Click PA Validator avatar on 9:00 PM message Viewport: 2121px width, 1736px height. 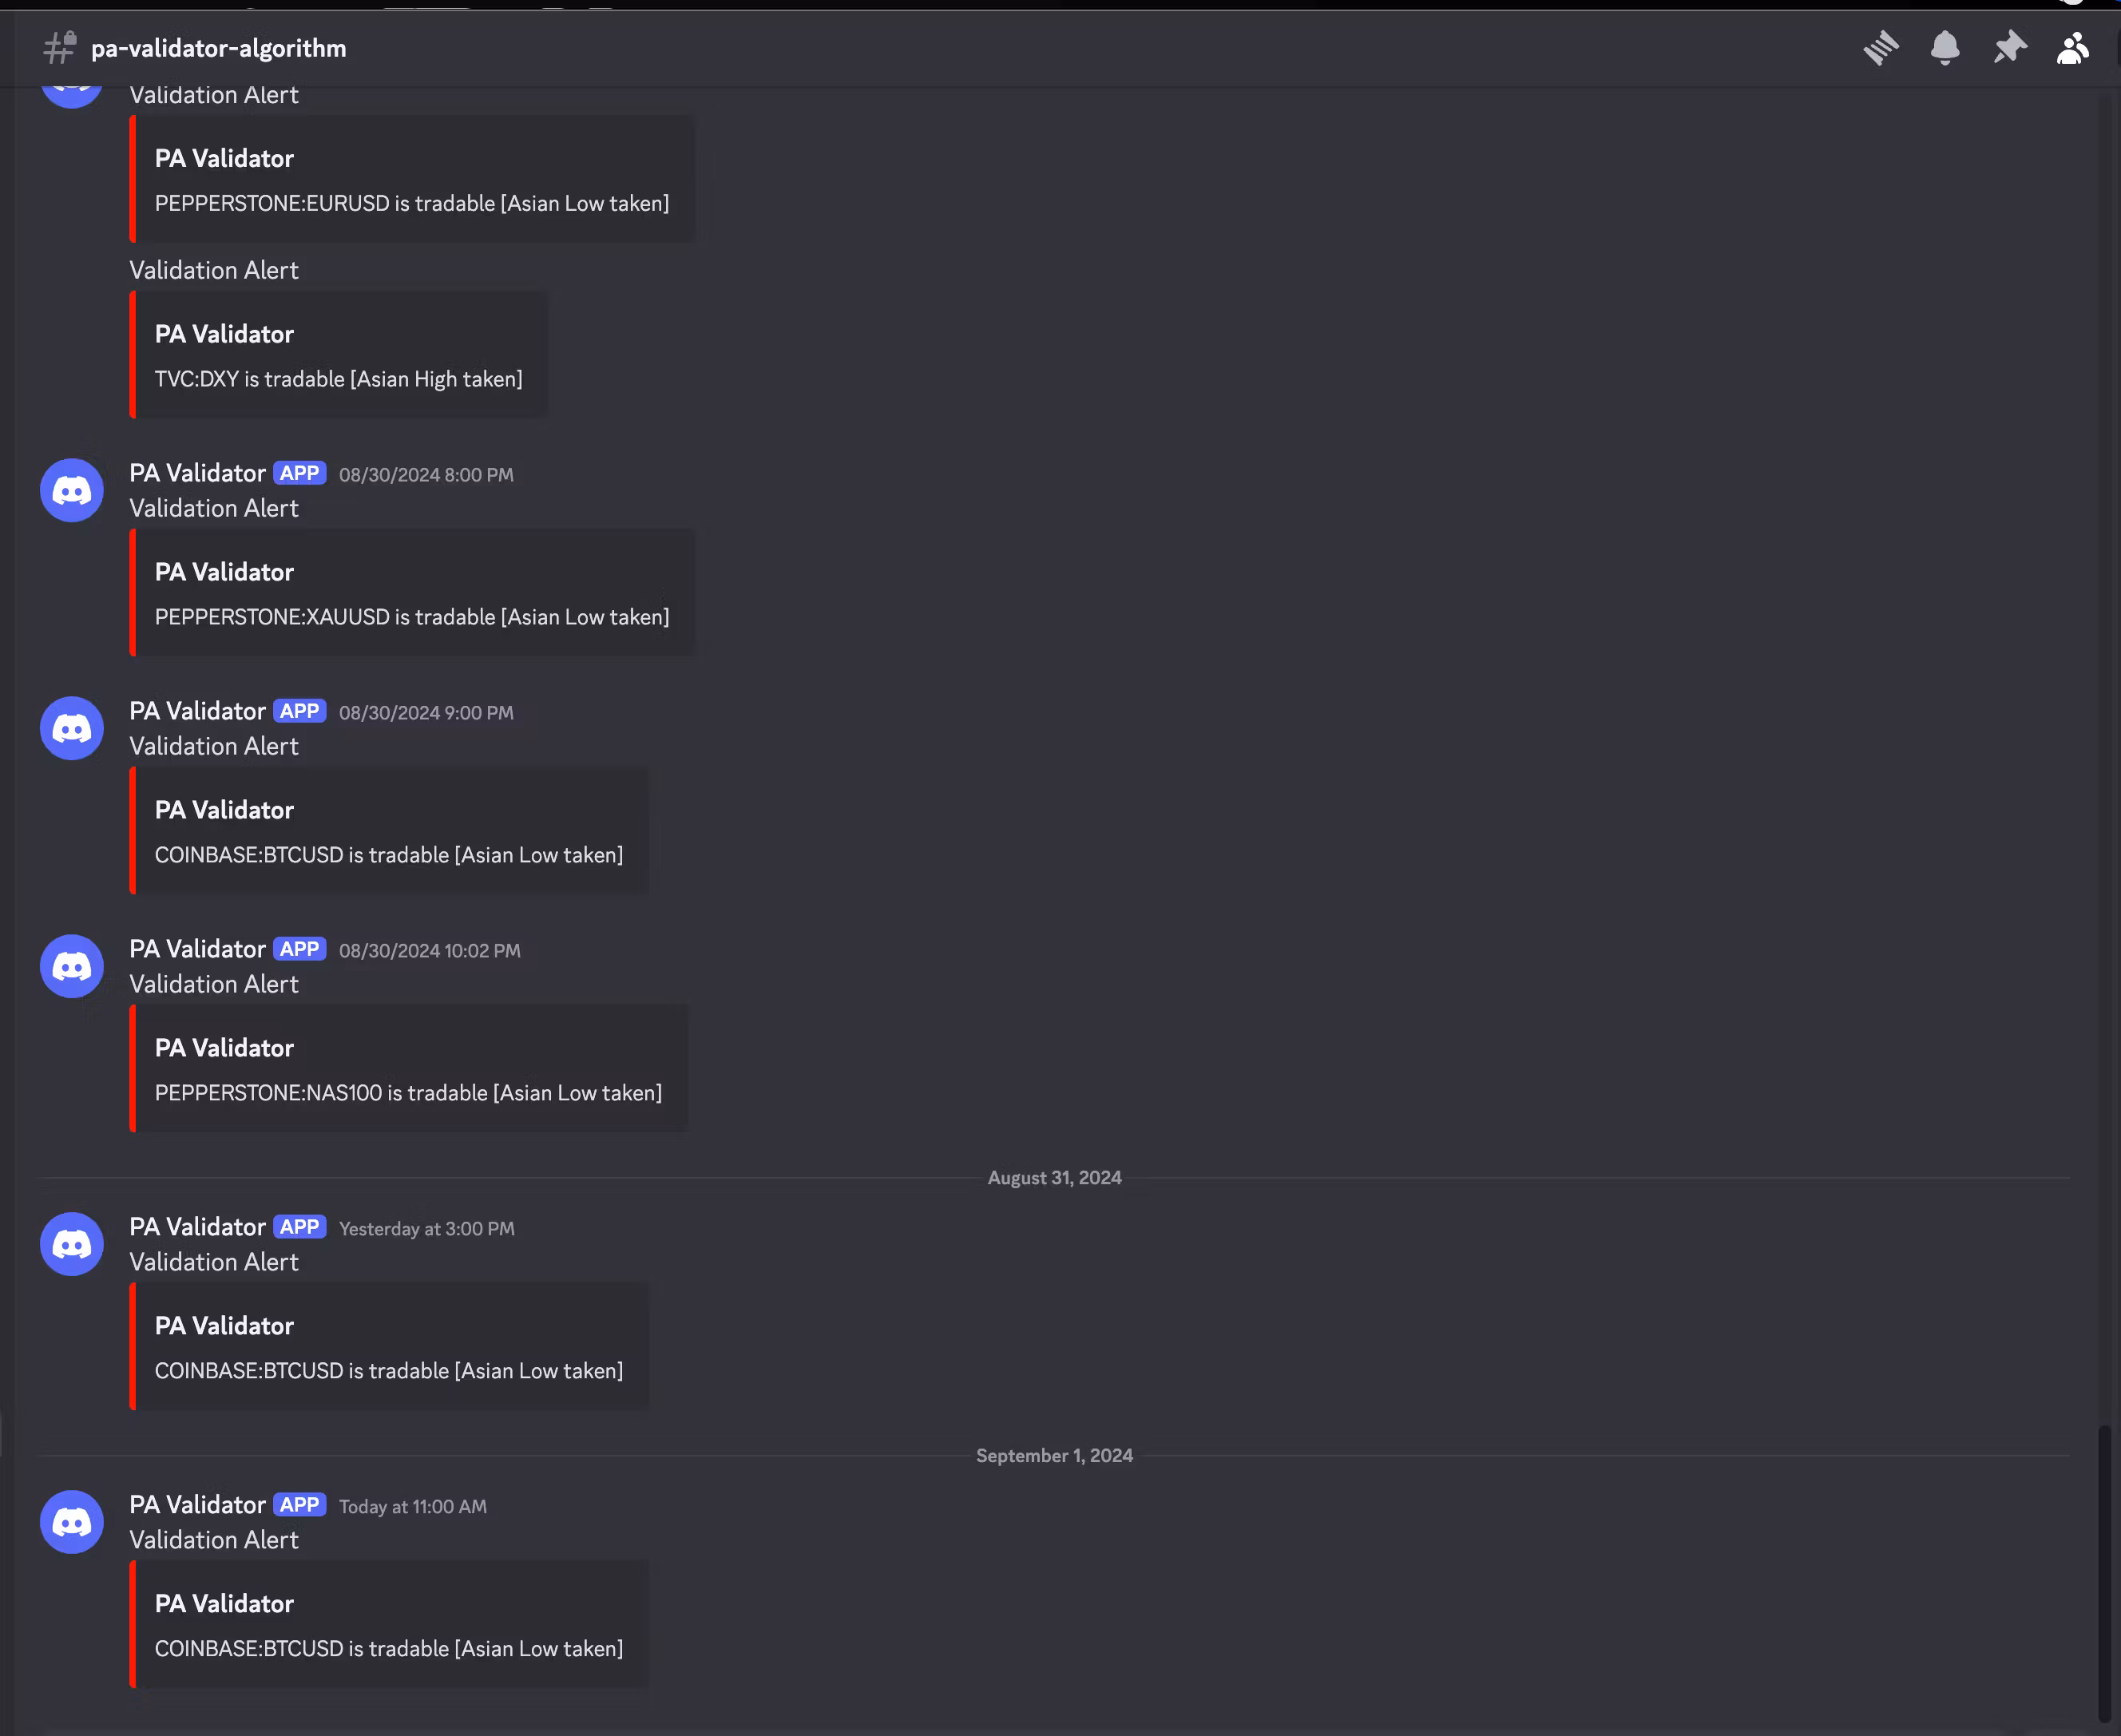72,728
